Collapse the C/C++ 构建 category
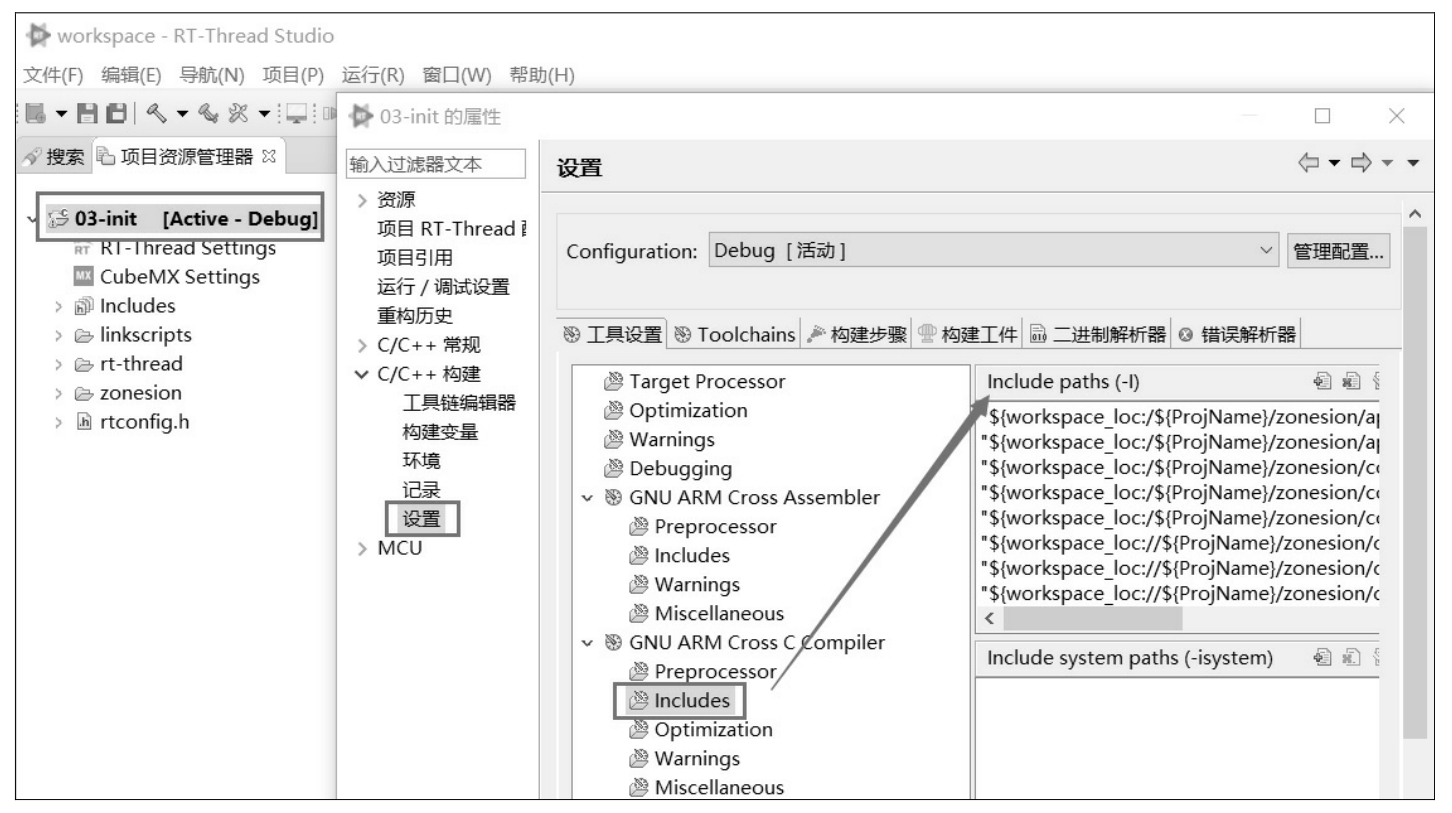The height and width of the screenshot is (813, 1452). click(361, 375)
